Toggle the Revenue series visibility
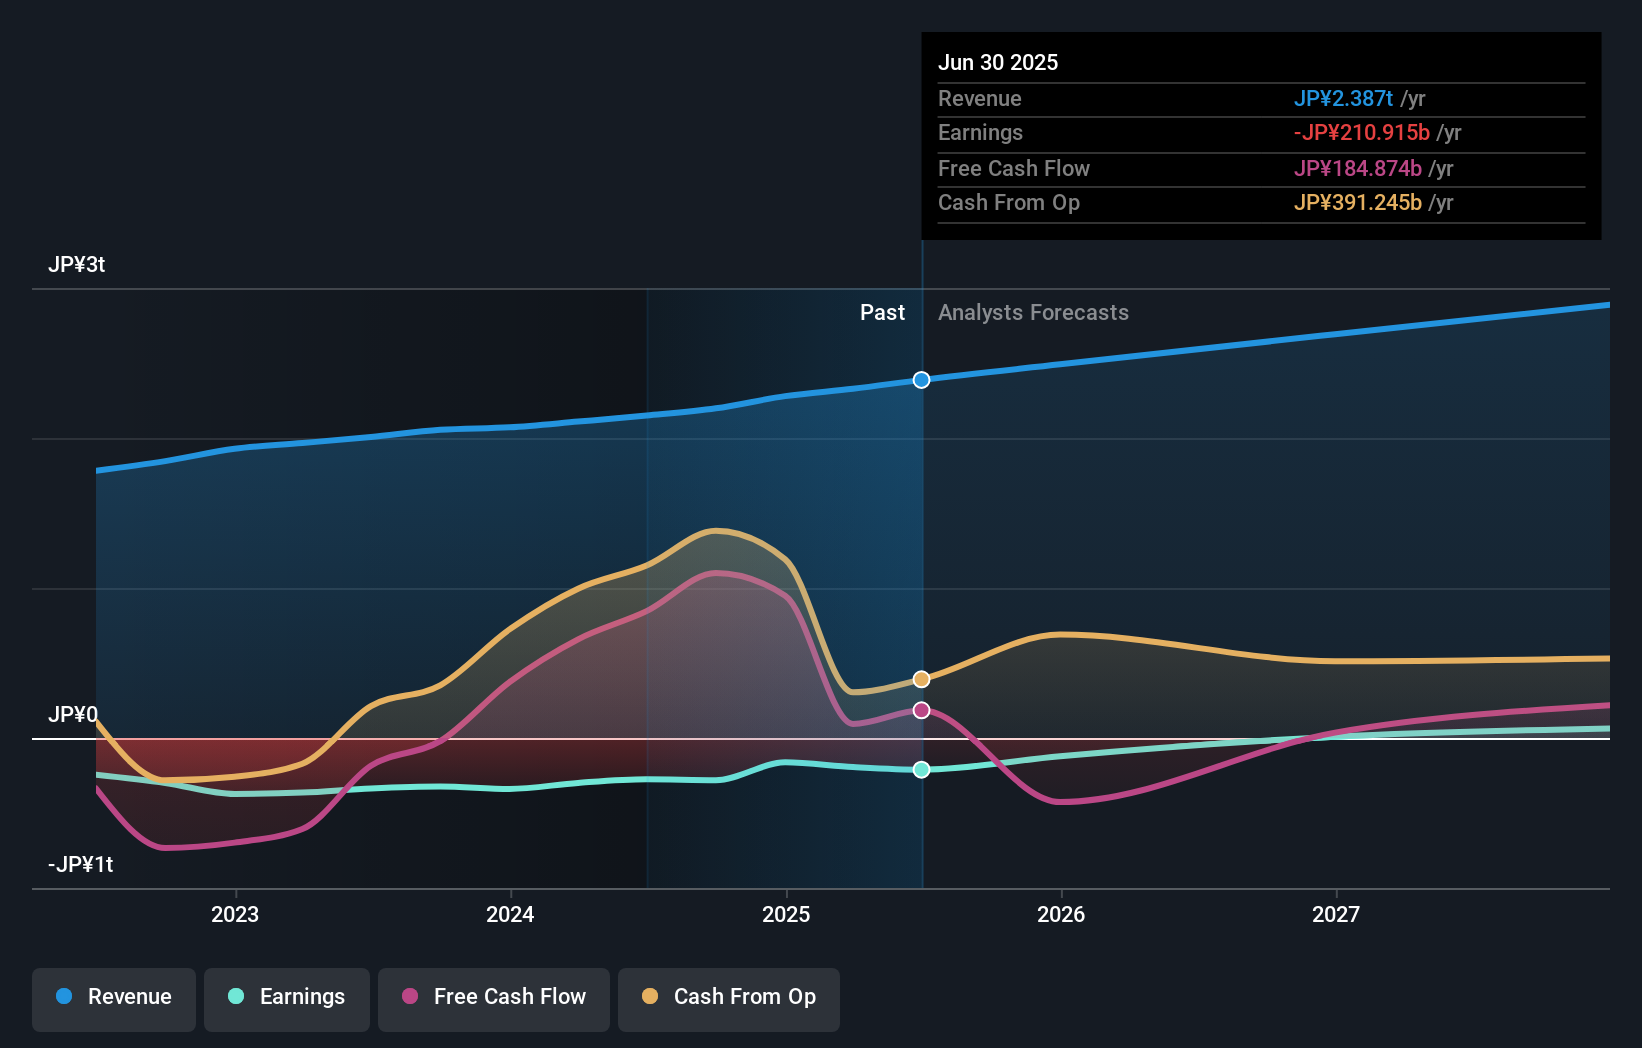 pyautogui.click(x=113, y=997)
